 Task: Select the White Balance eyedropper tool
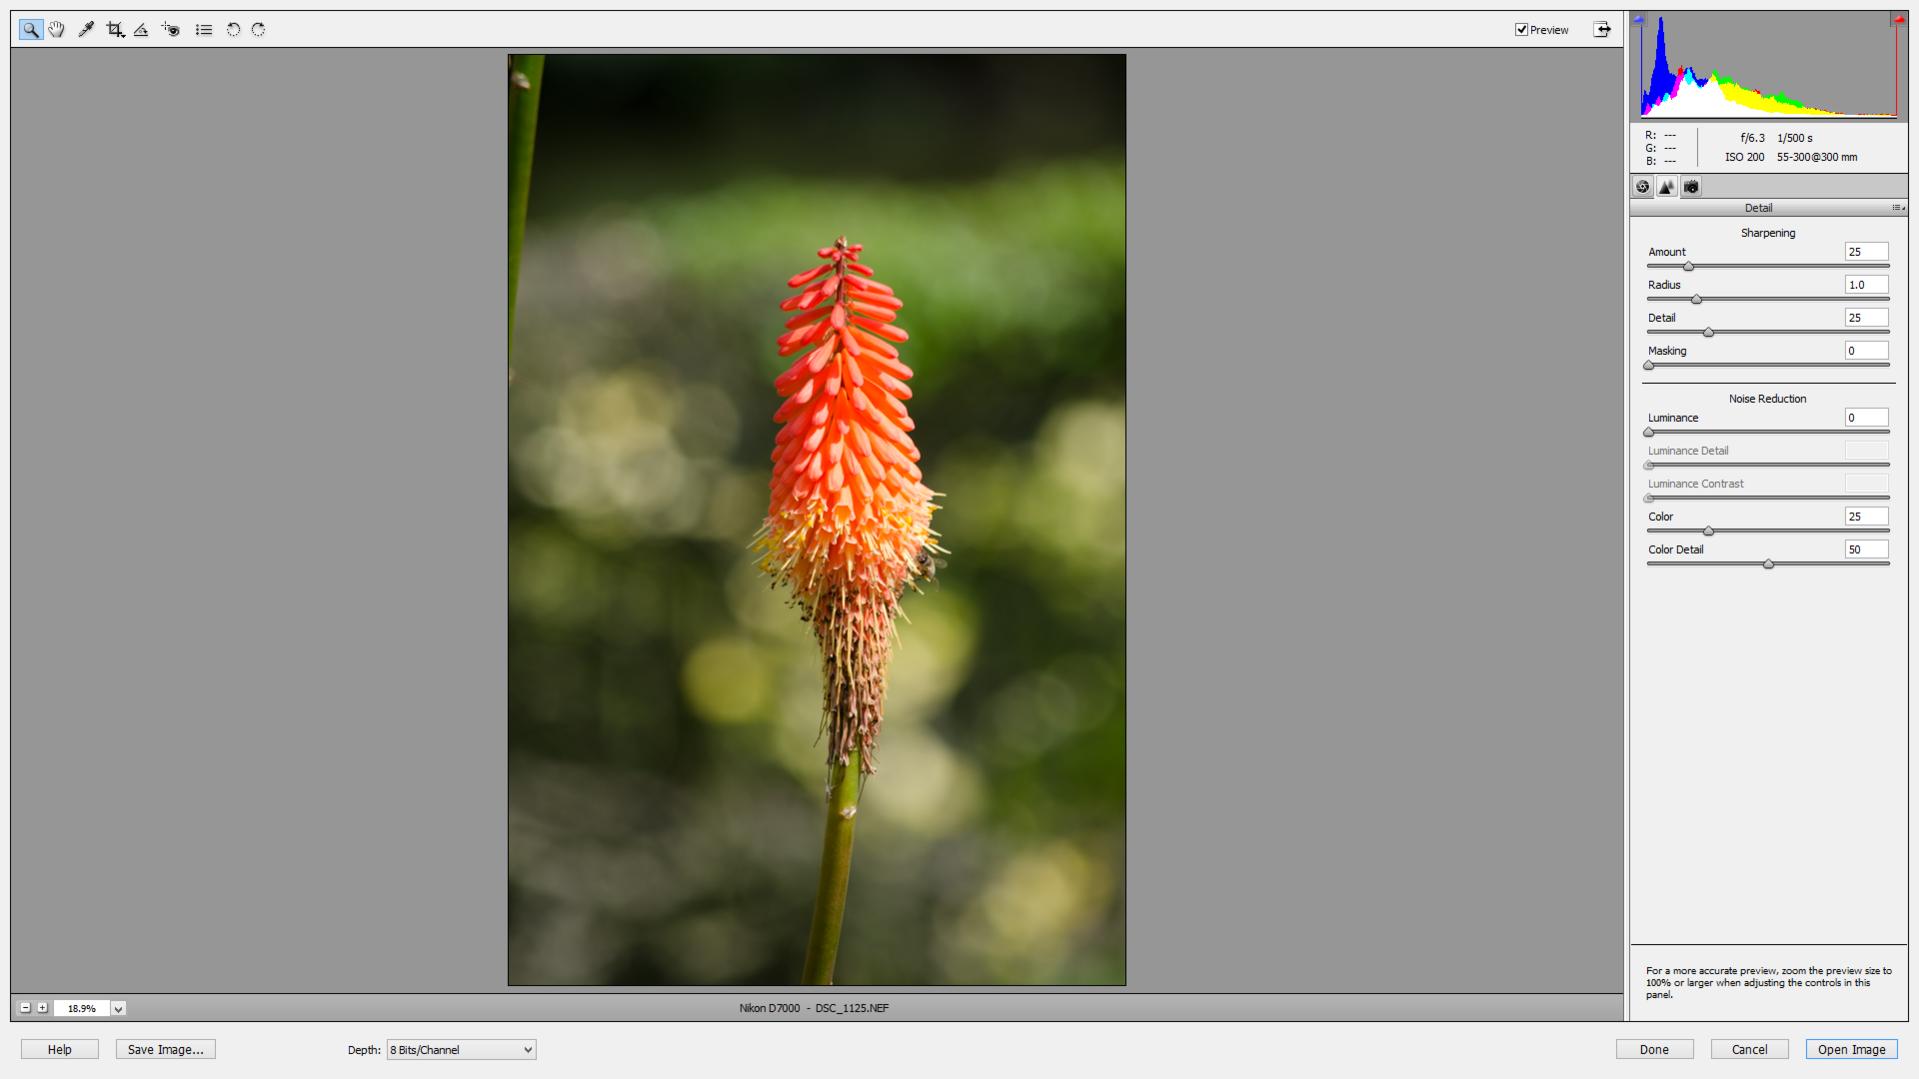click(x=86, y=30)
